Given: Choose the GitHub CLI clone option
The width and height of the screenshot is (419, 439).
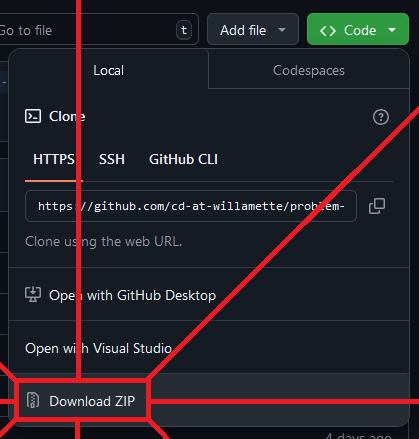Looking at the screenshot, I should tap(183, 159).
